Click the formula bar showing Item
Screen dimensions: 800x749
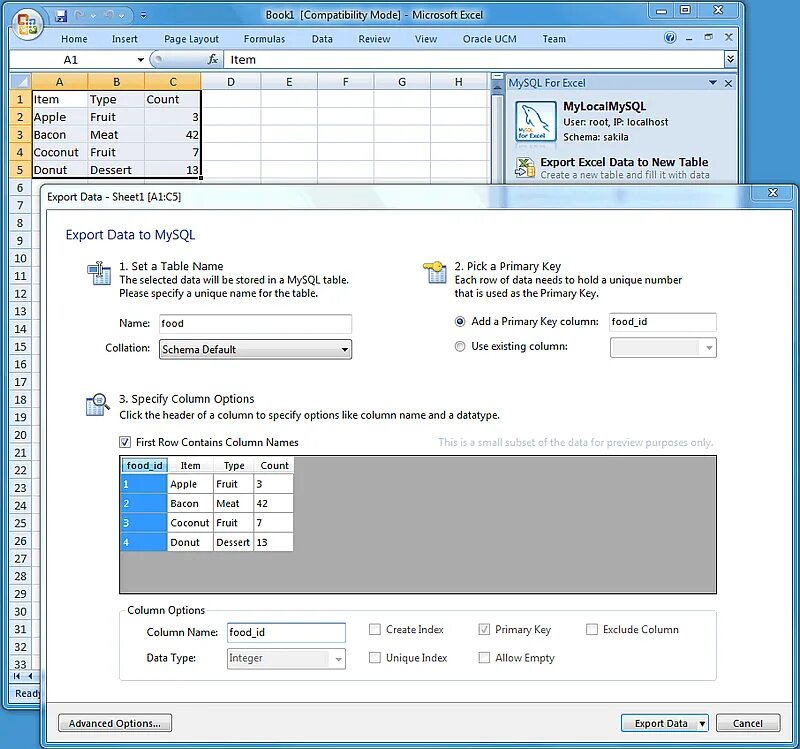473,60
